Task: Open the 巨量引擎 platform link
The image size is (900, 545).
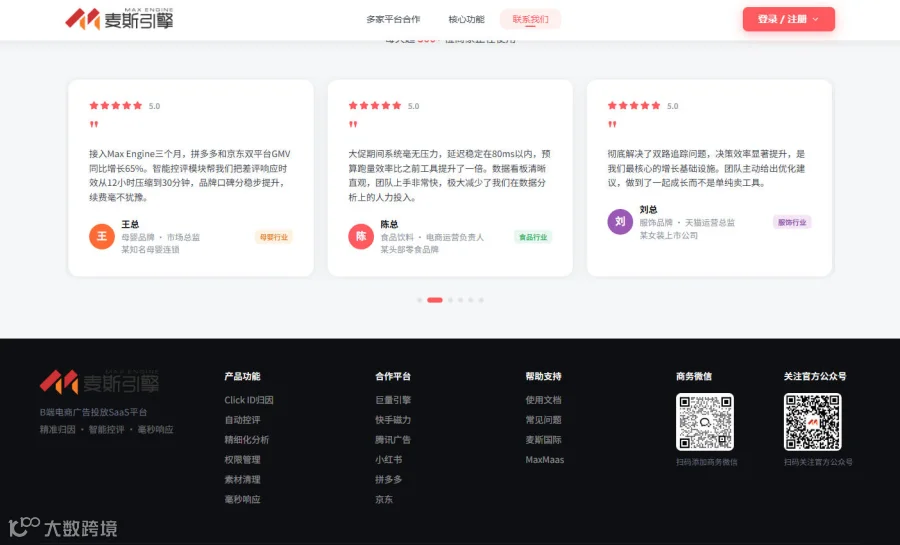Action: [393, 400]
